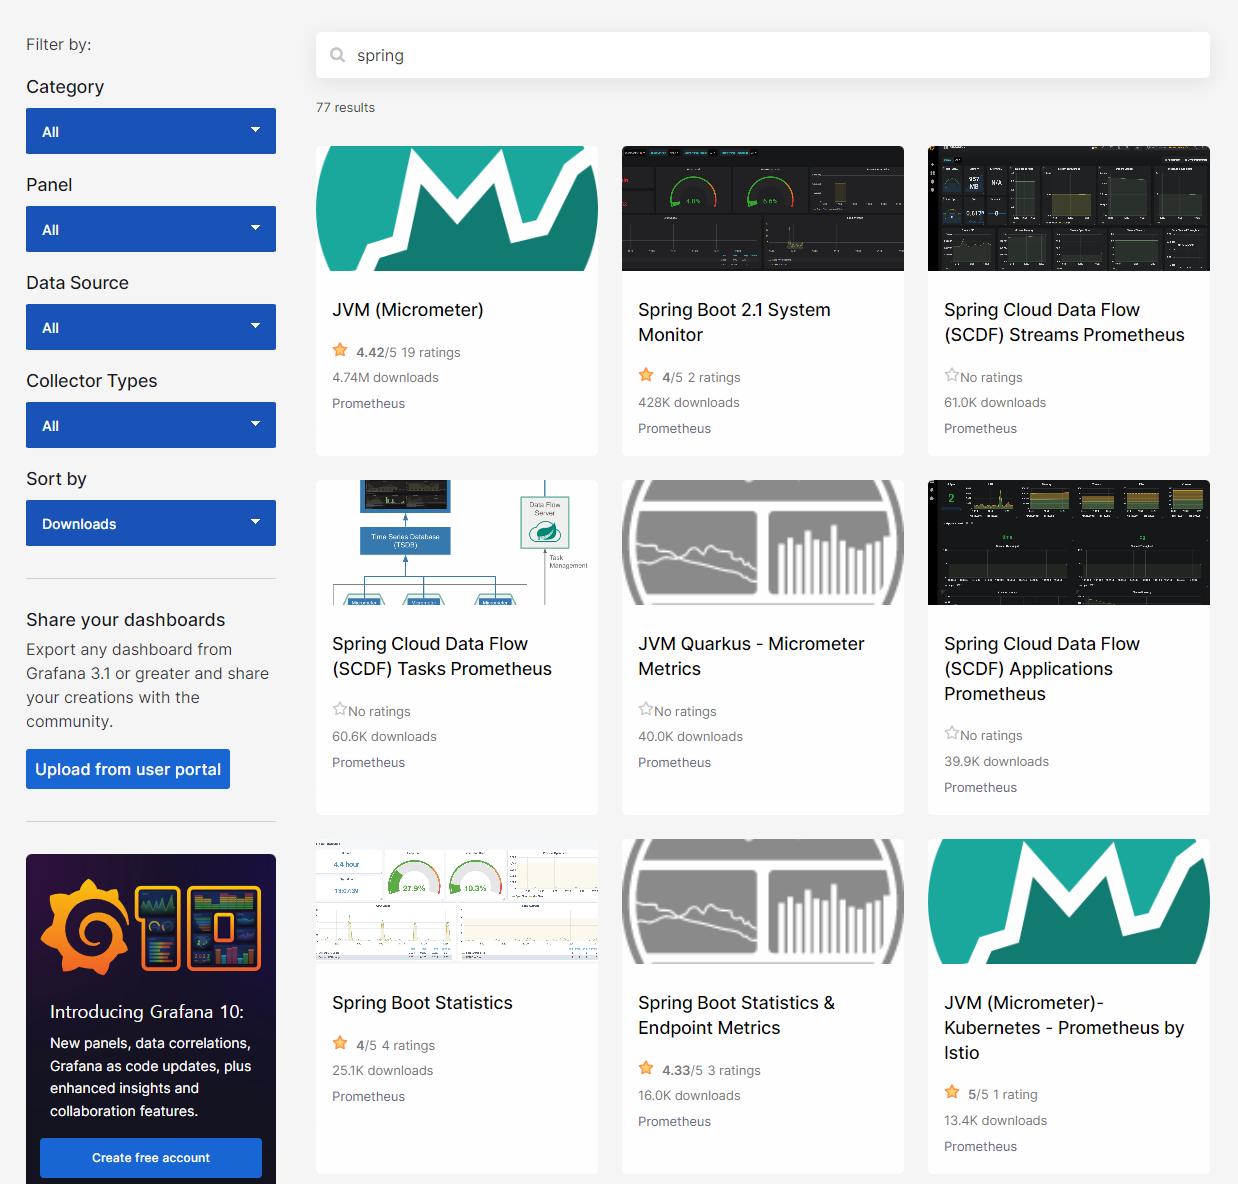
Task: Click the 428K downloads text
Action: coord(689,403)
